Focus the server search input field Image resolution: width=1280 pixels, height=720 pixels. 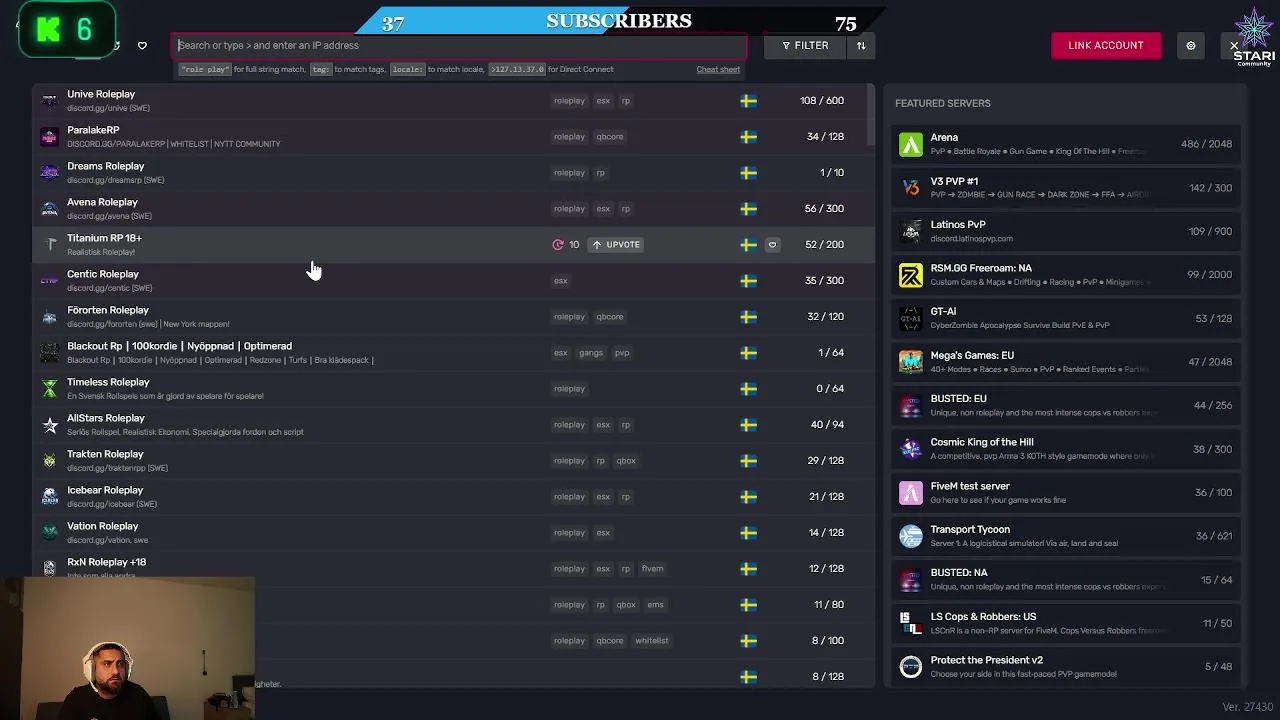tap(460, 45)
